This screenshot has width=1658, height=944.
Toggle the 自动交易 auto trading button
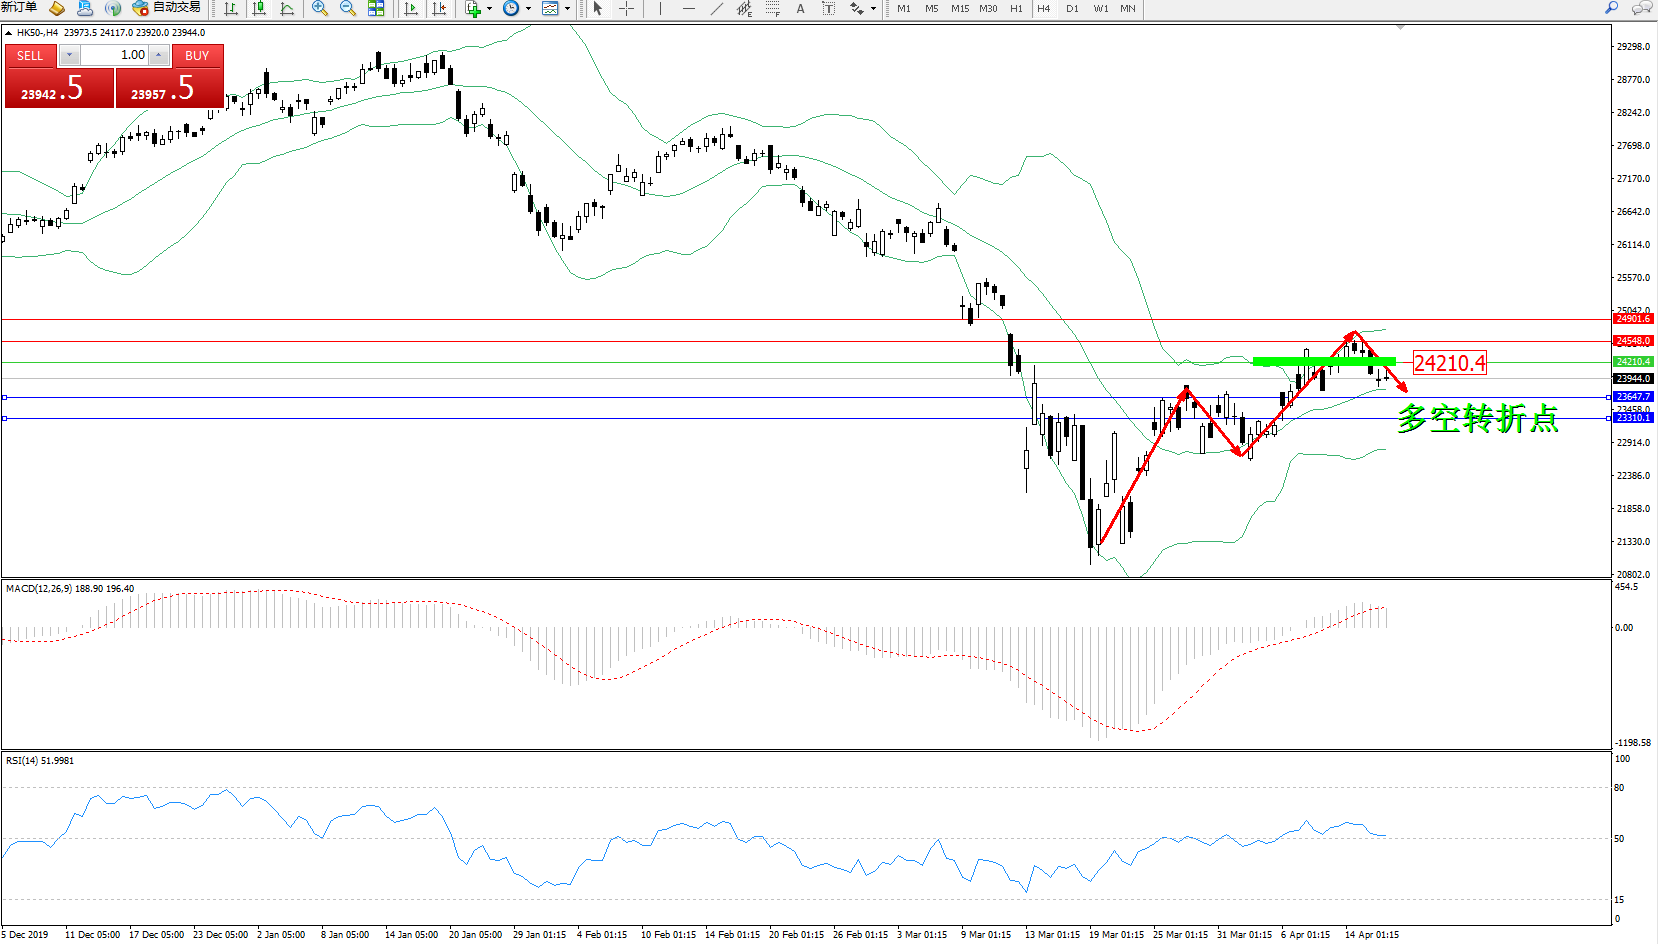(x=167, y=8)
